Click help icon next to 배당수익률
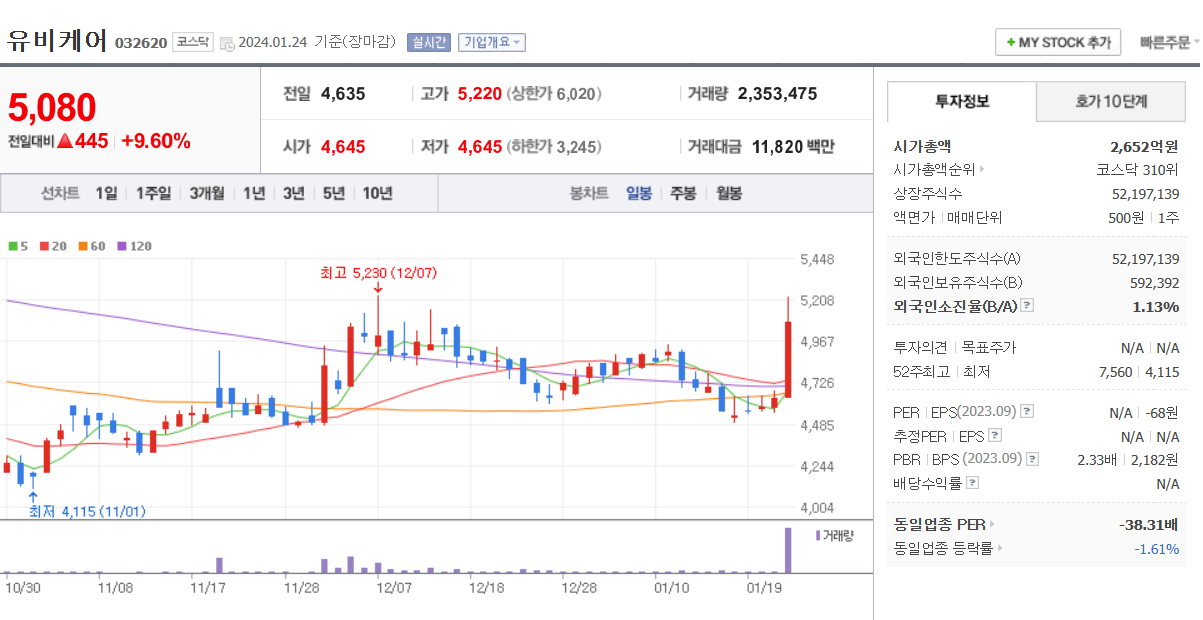The height and width of the screenshot is (620, 1203). point(973,484)
